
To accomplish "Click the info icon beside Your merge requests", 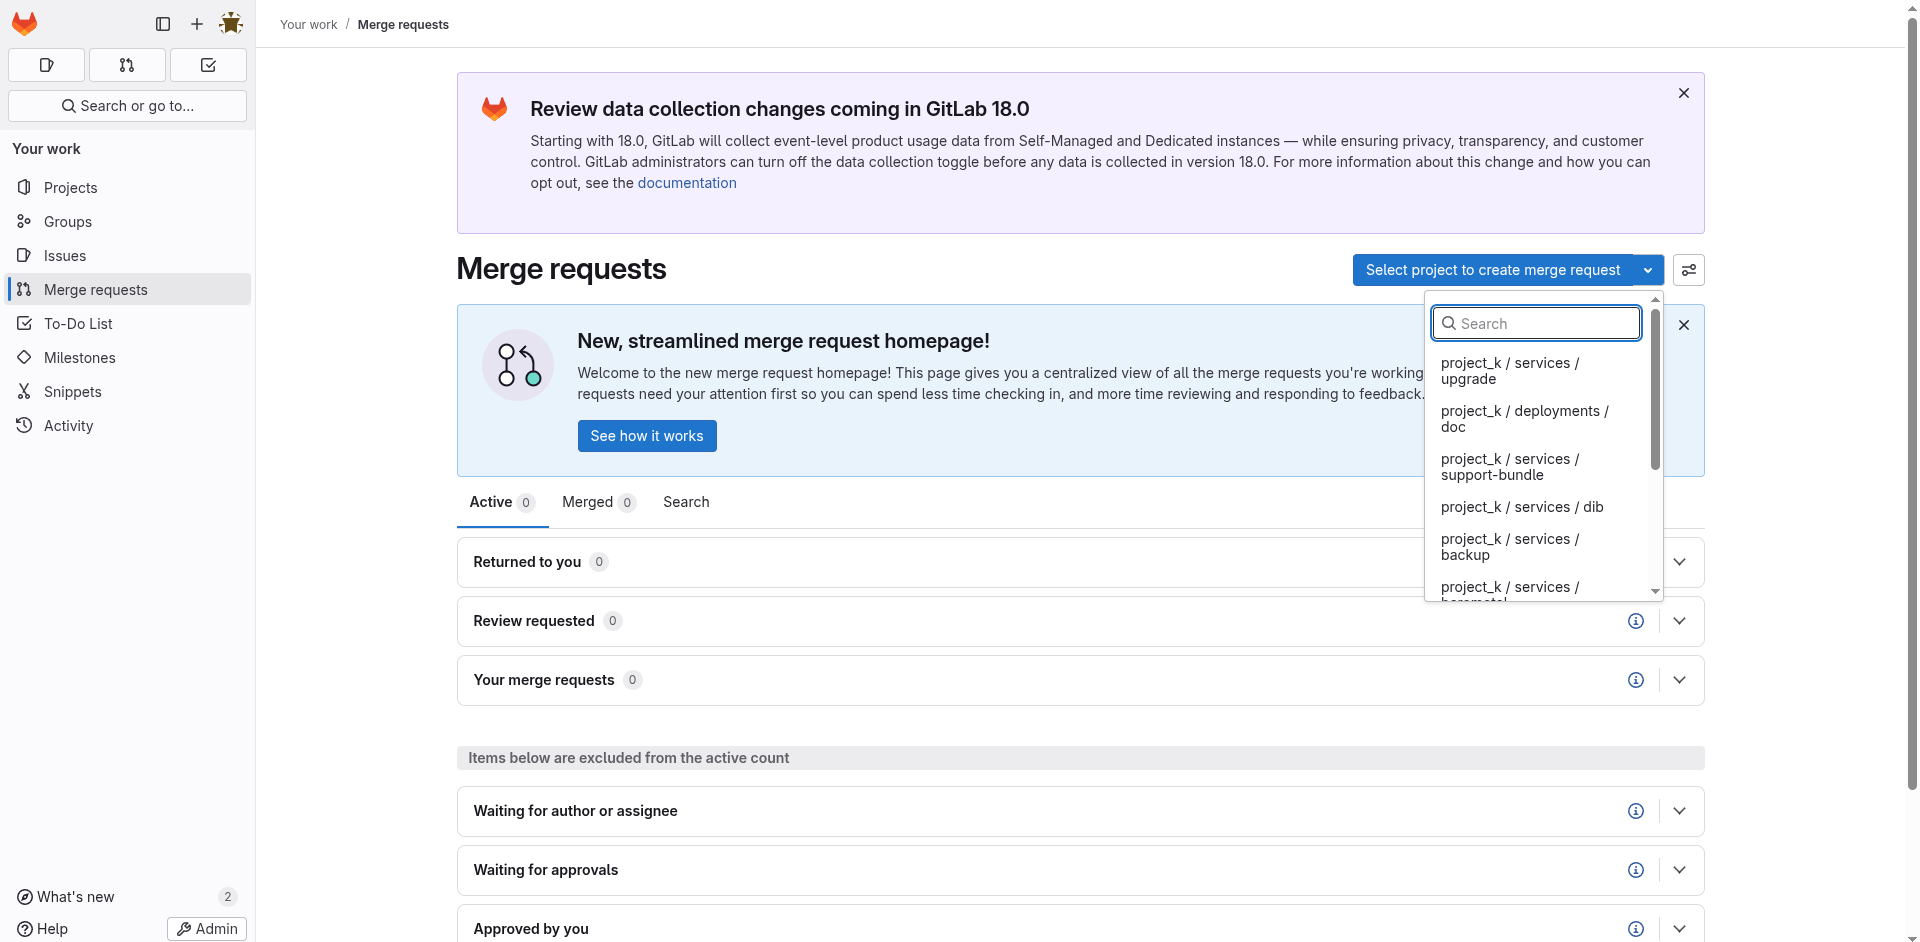I will [x=1636, y=679].
